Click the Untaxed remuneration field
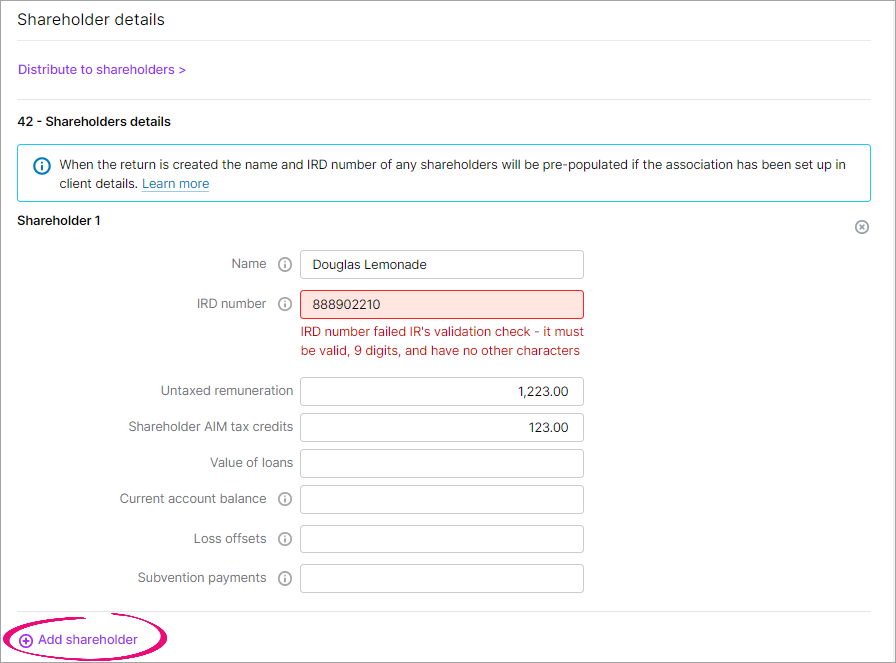 pyautogui.click(x=442, y=392)
